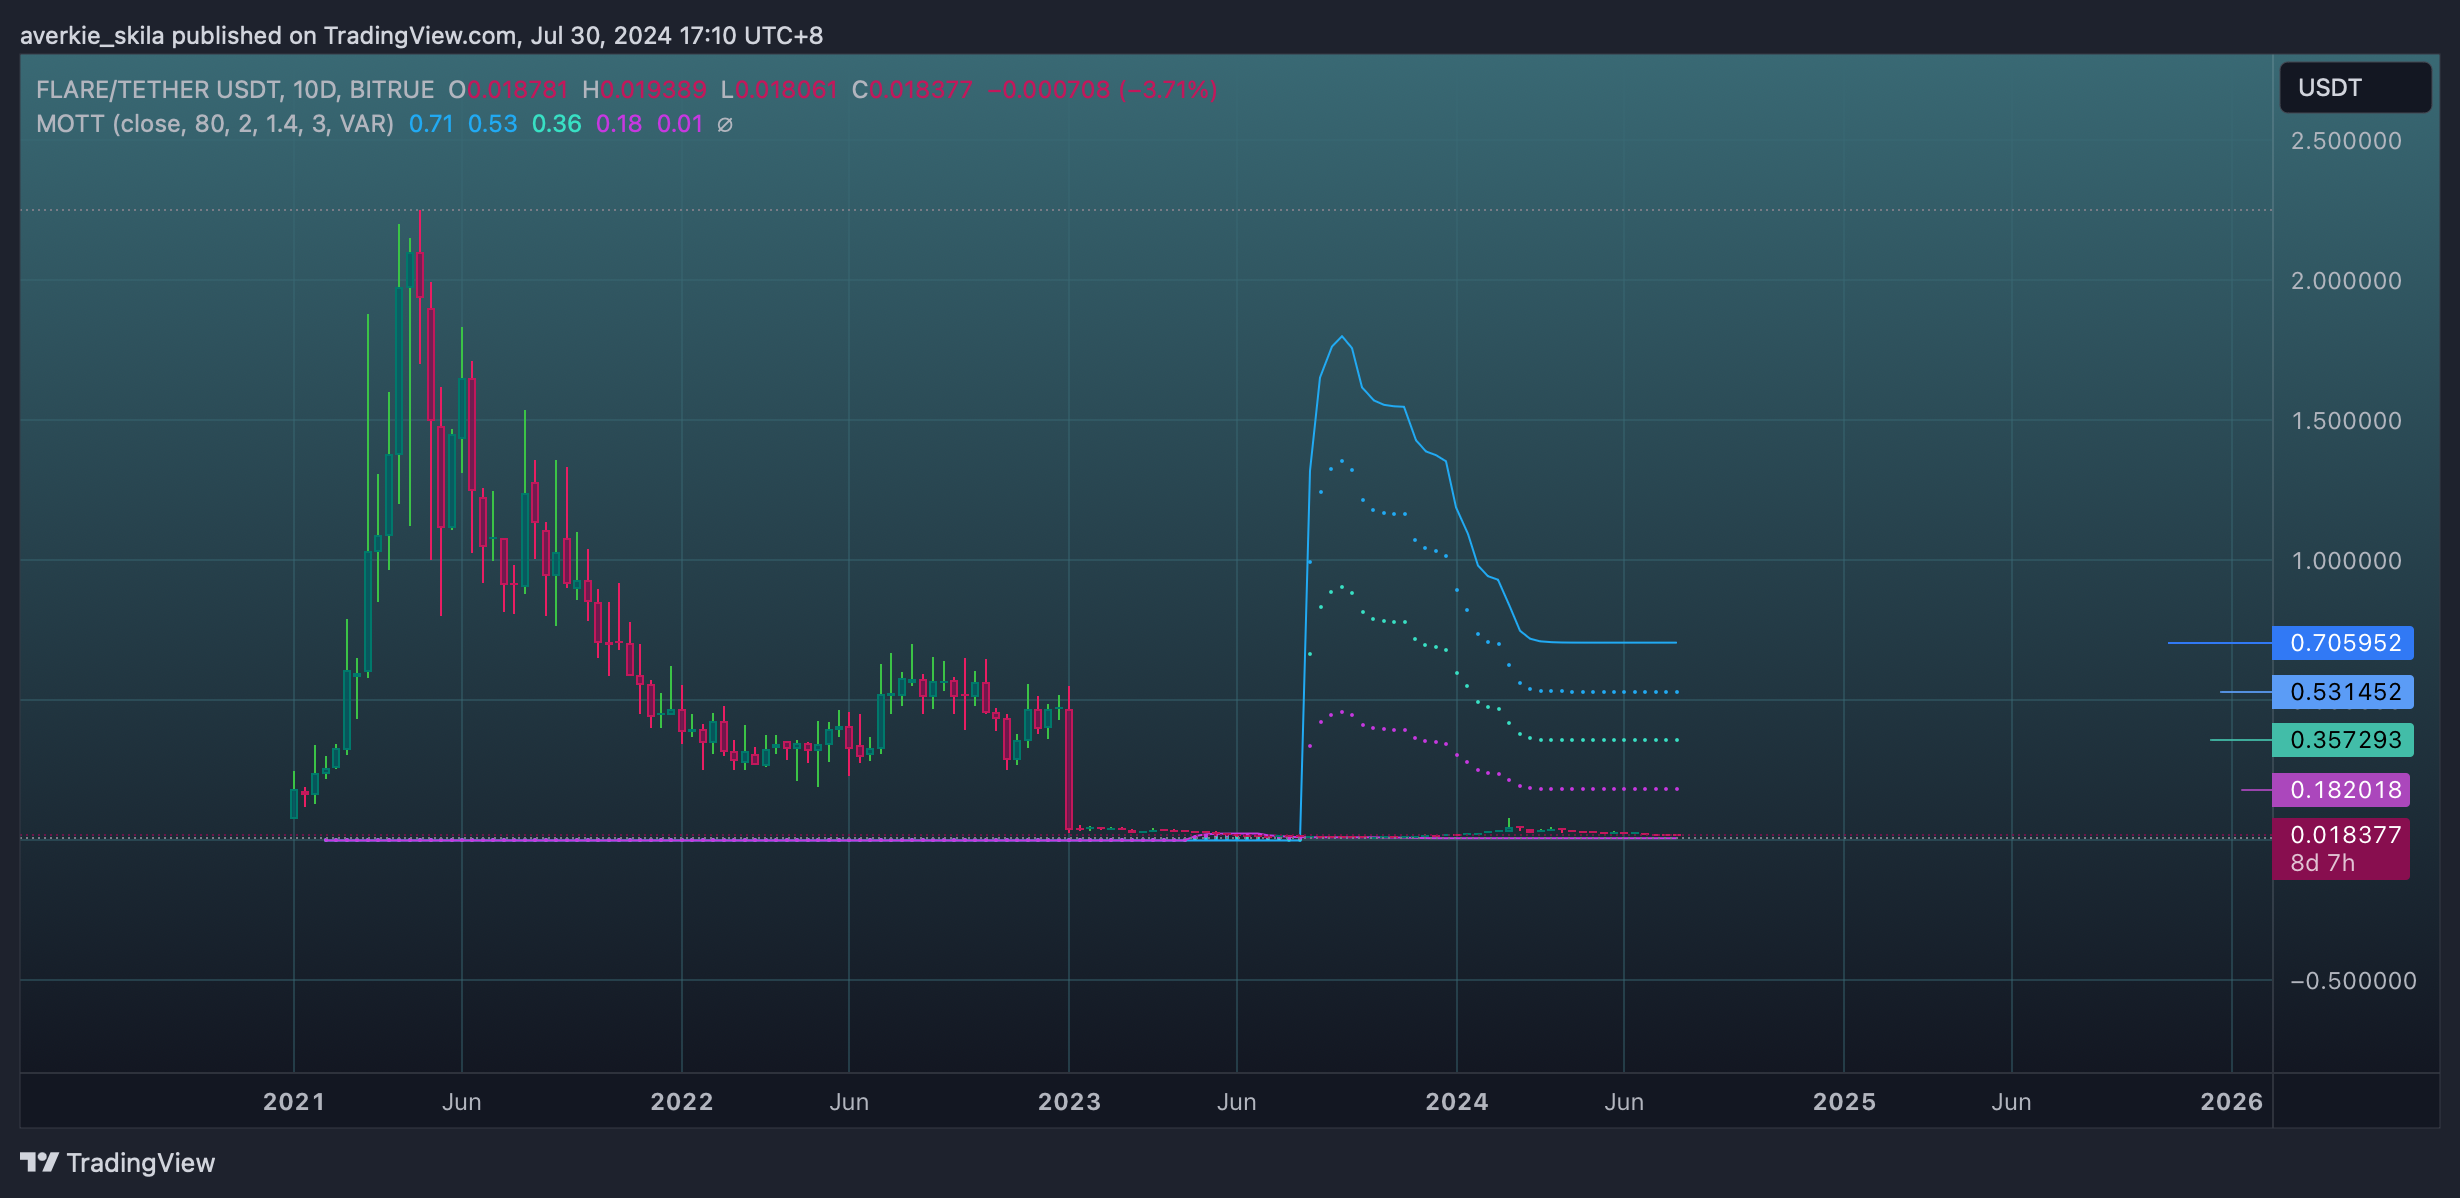
Task: Click the close price value C0.018377
Action: pos(912,90)
